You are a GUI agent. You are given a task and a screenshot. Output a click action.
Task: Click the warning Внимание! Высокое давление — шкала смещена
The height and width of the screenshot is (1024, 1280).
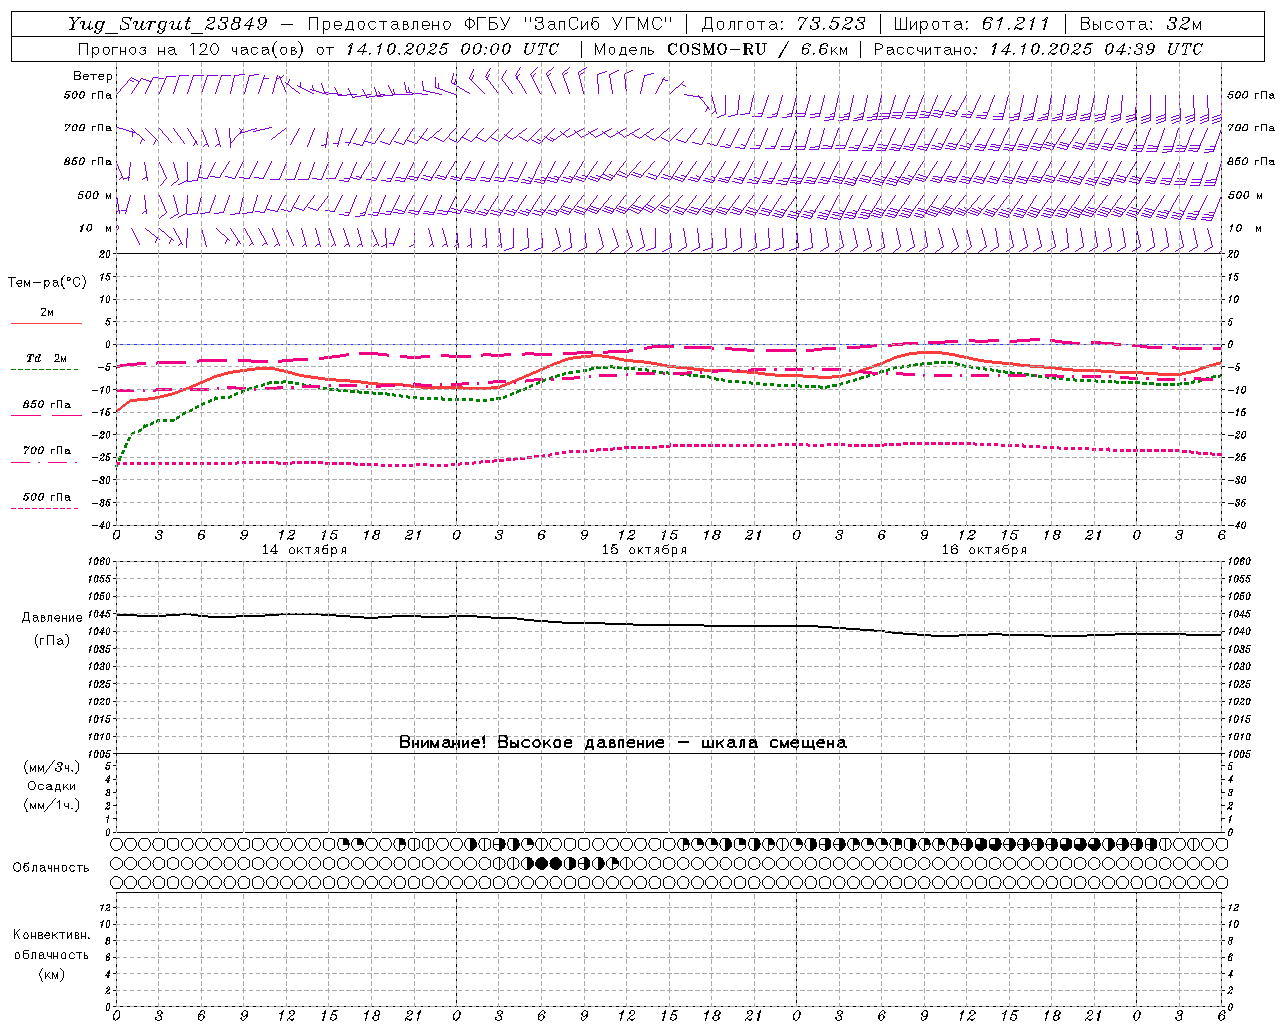(x=622, y=743)
